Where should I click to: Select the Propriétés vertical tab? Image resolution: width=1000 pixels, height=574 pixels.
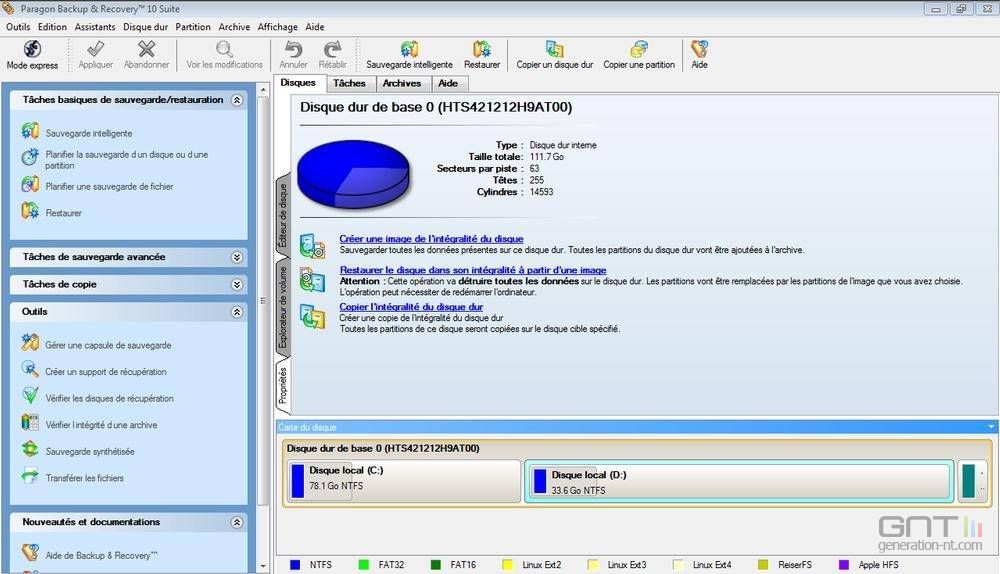283,385
